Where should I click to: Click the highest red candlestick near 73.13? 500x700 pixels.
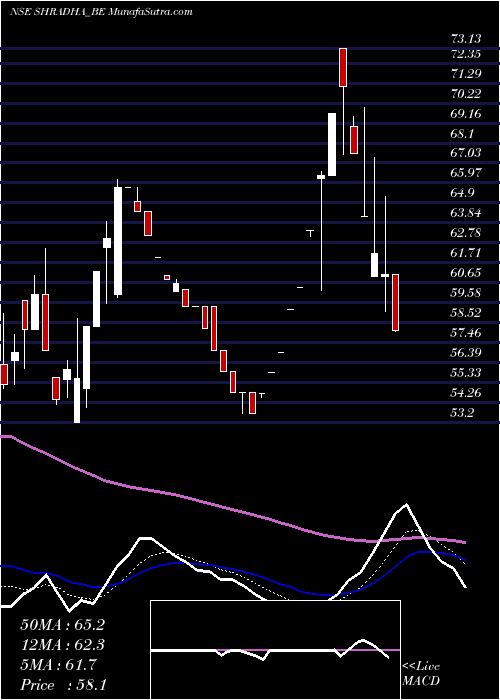click(343, 67)
